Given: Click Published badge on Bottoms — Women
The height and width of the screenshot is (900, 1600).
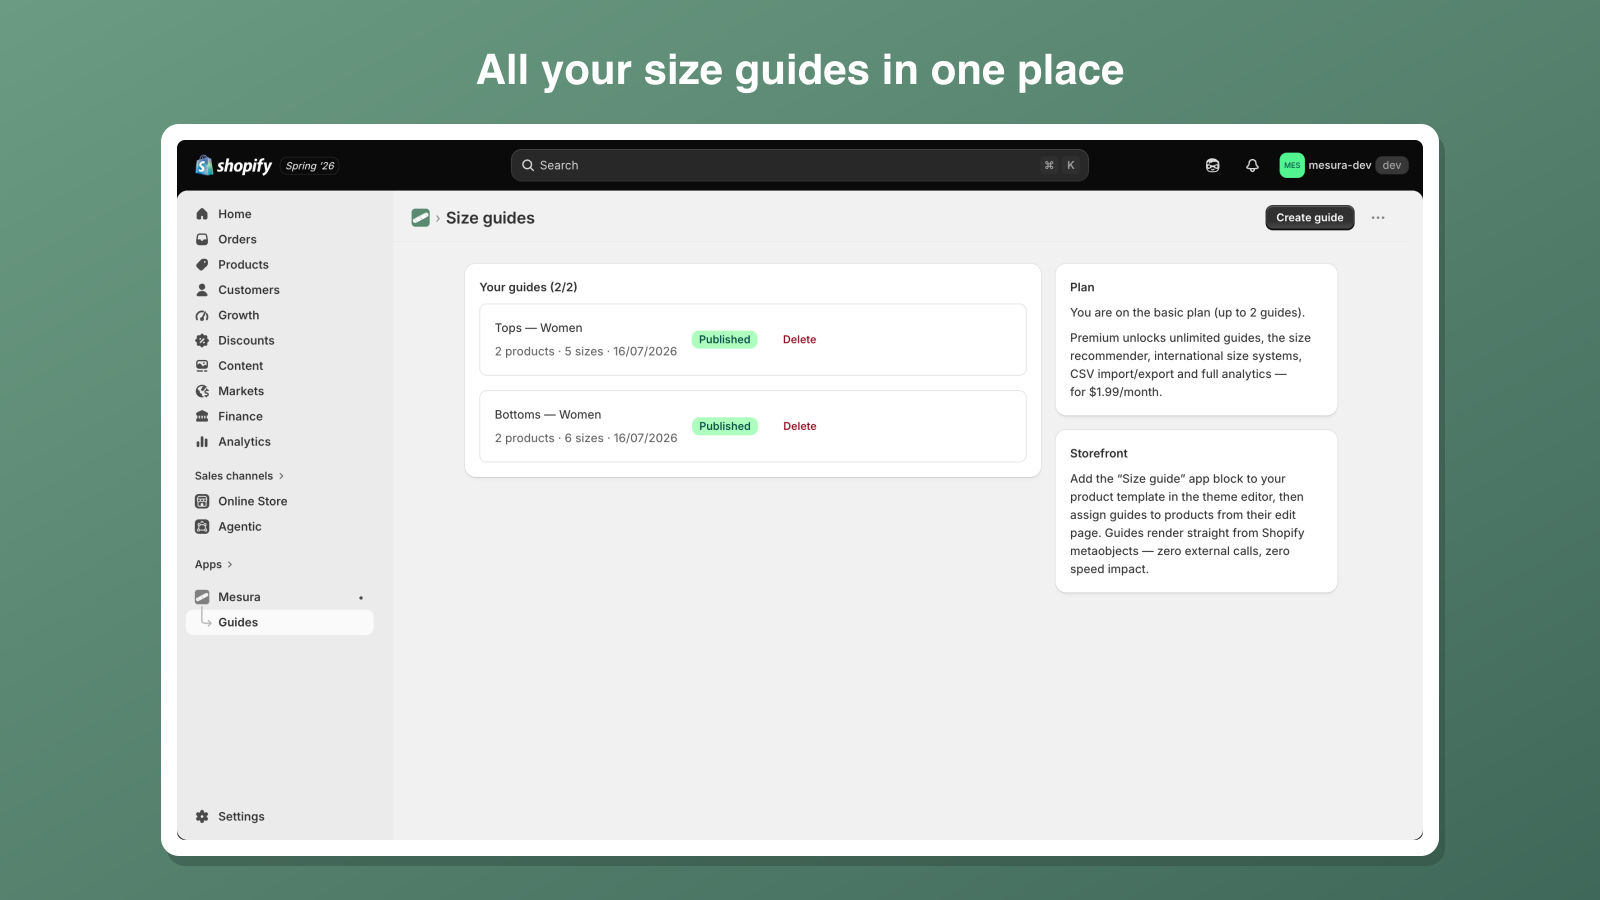Looking at the screenshot, I should click(x=724, y=426).
